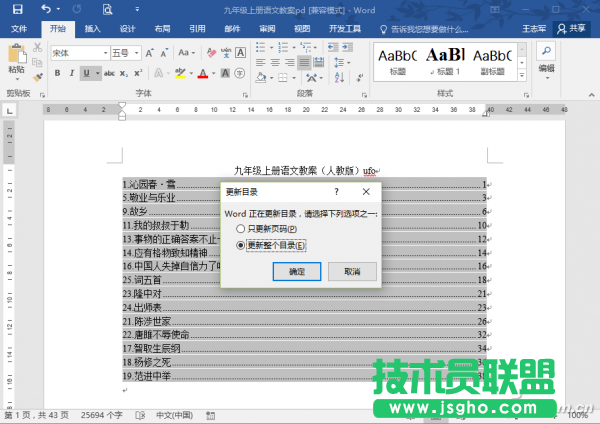600x424 pixels.
Task: Center the paragraph text
Action: [x=275, y=62]
